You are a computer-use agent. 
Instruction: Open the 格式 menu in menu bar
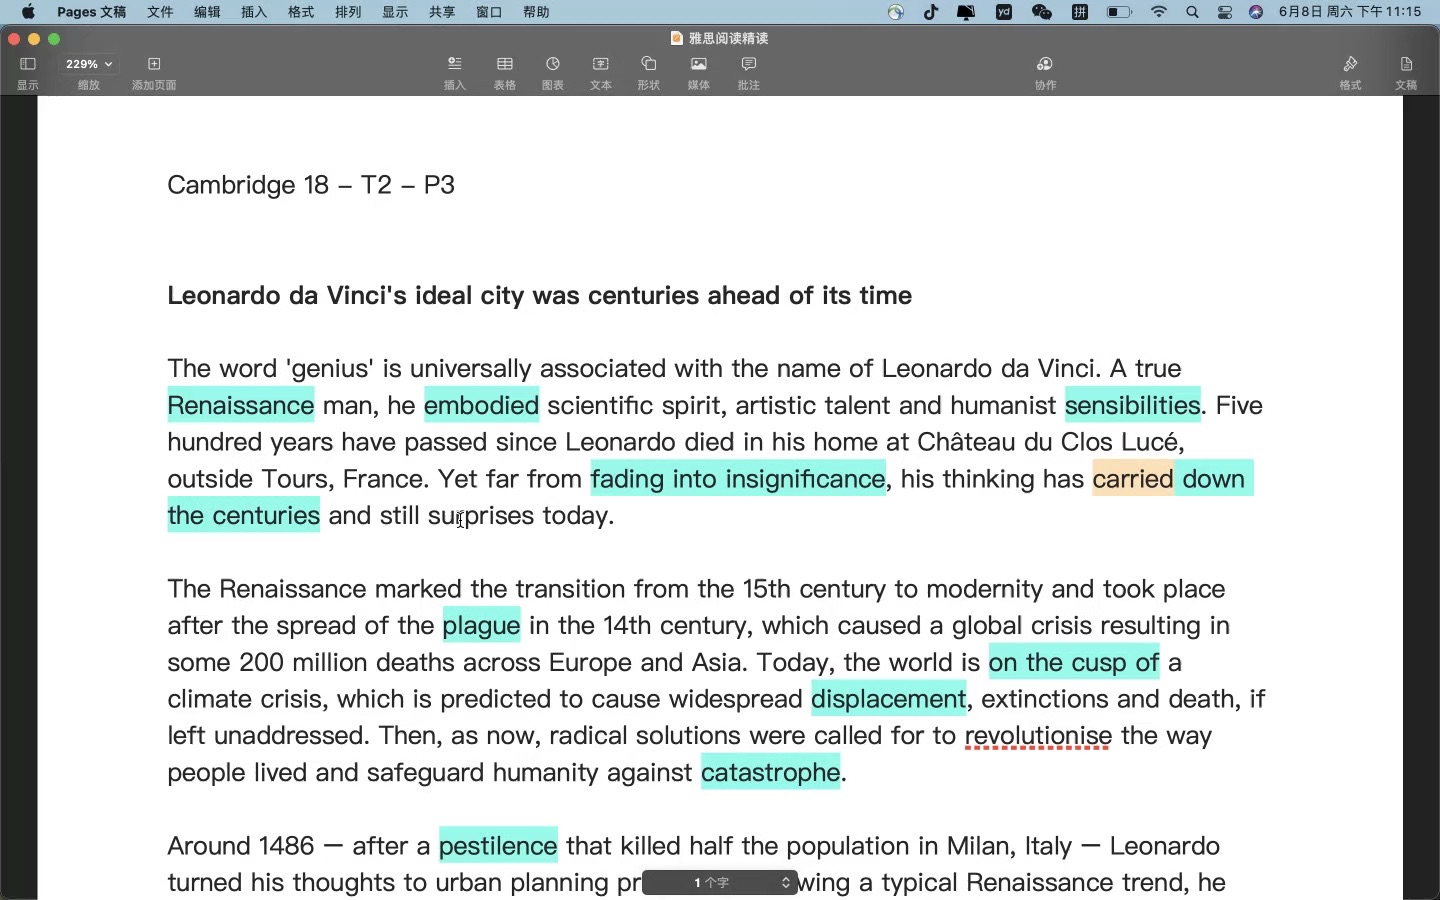301,12
